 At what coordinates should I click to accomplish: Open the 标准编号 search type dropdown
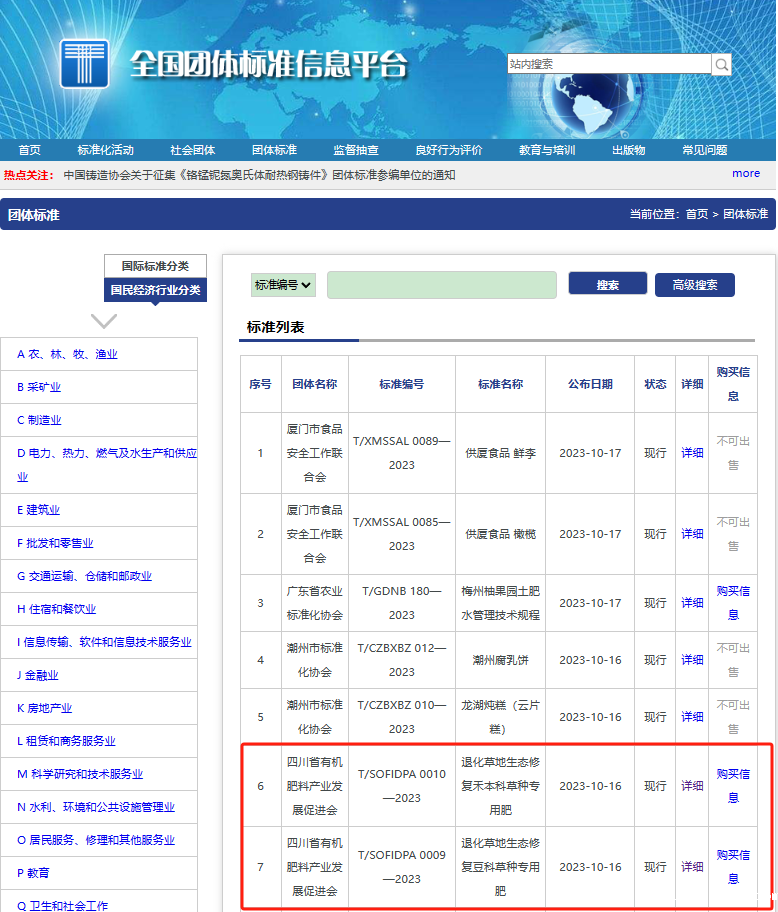point(283,285)
